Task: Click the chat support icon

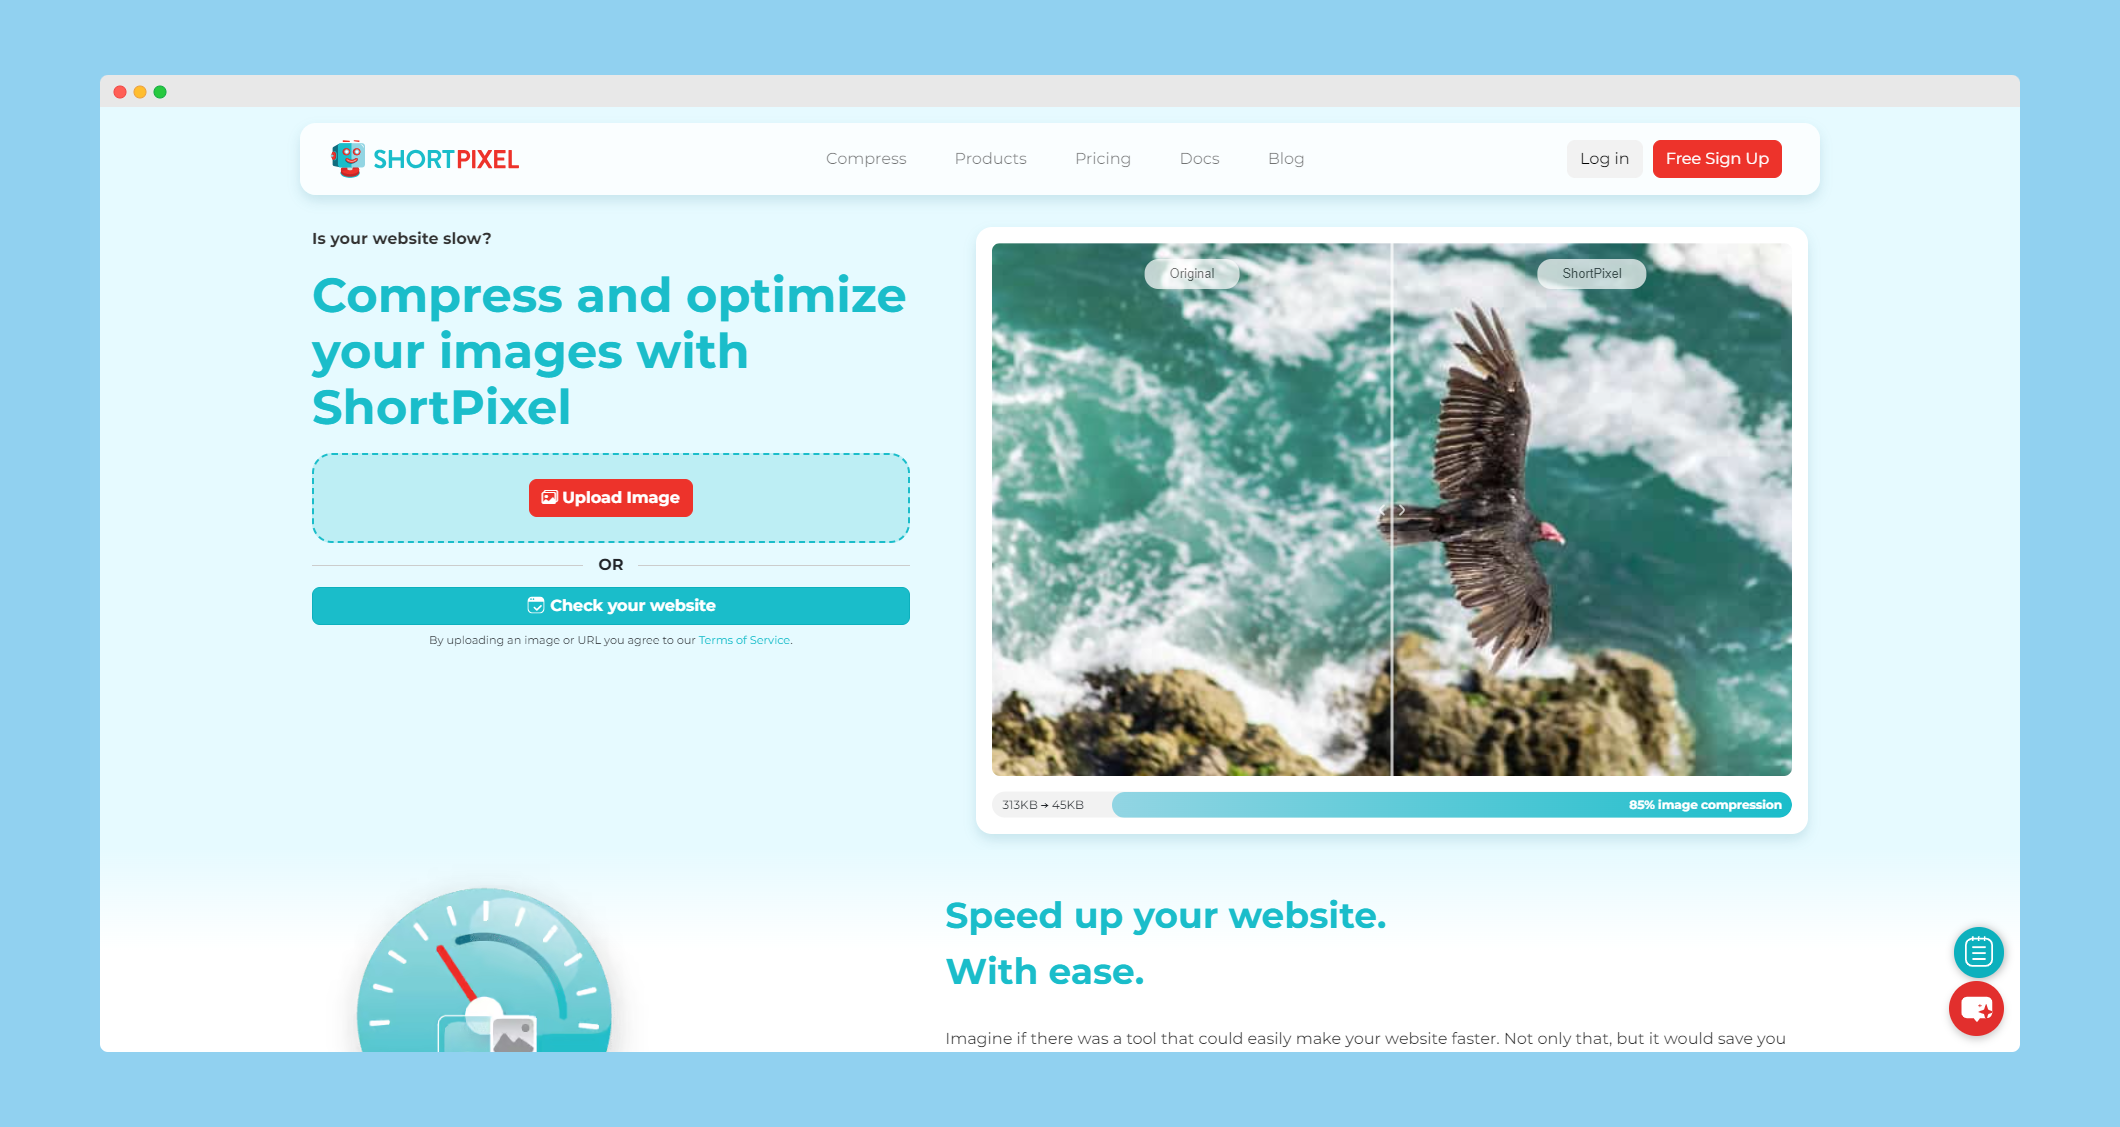Action: tap(1978, 1009)
